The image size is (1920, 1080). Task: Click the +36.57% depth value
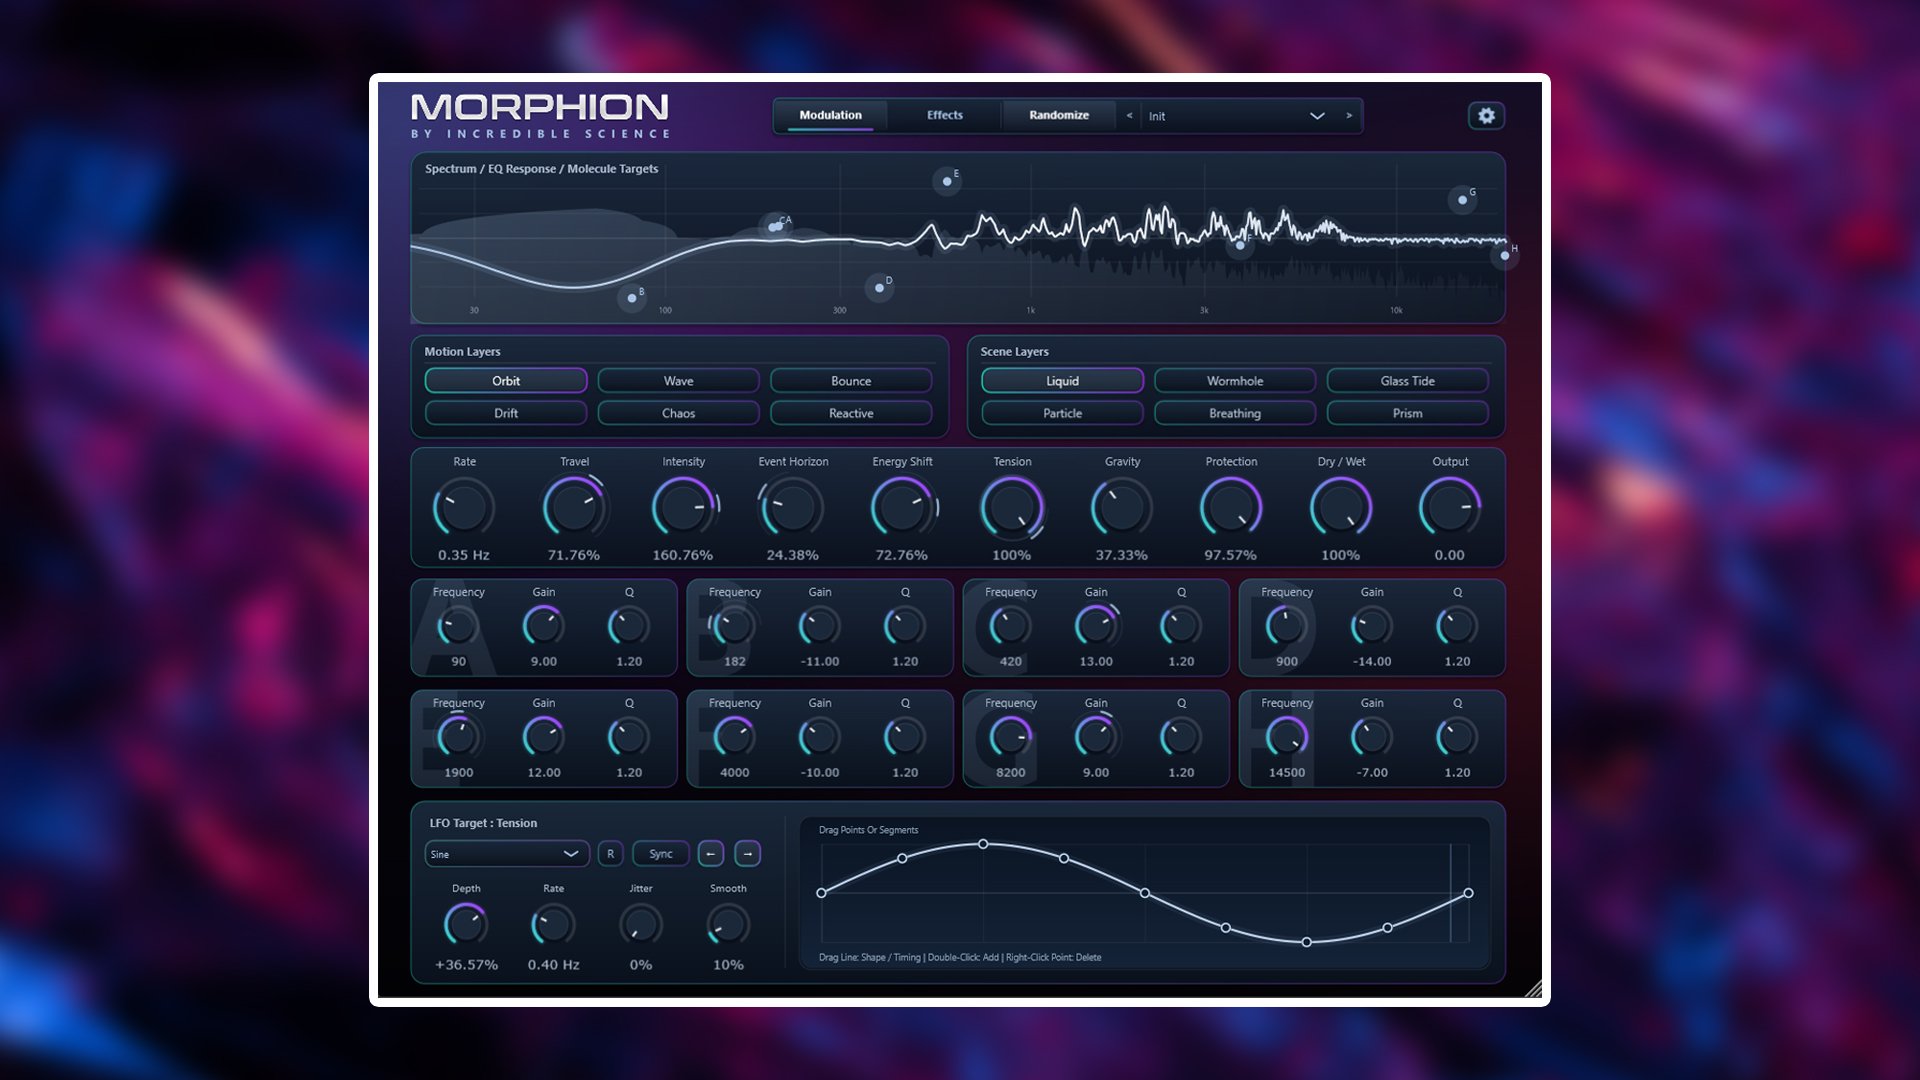466,965
